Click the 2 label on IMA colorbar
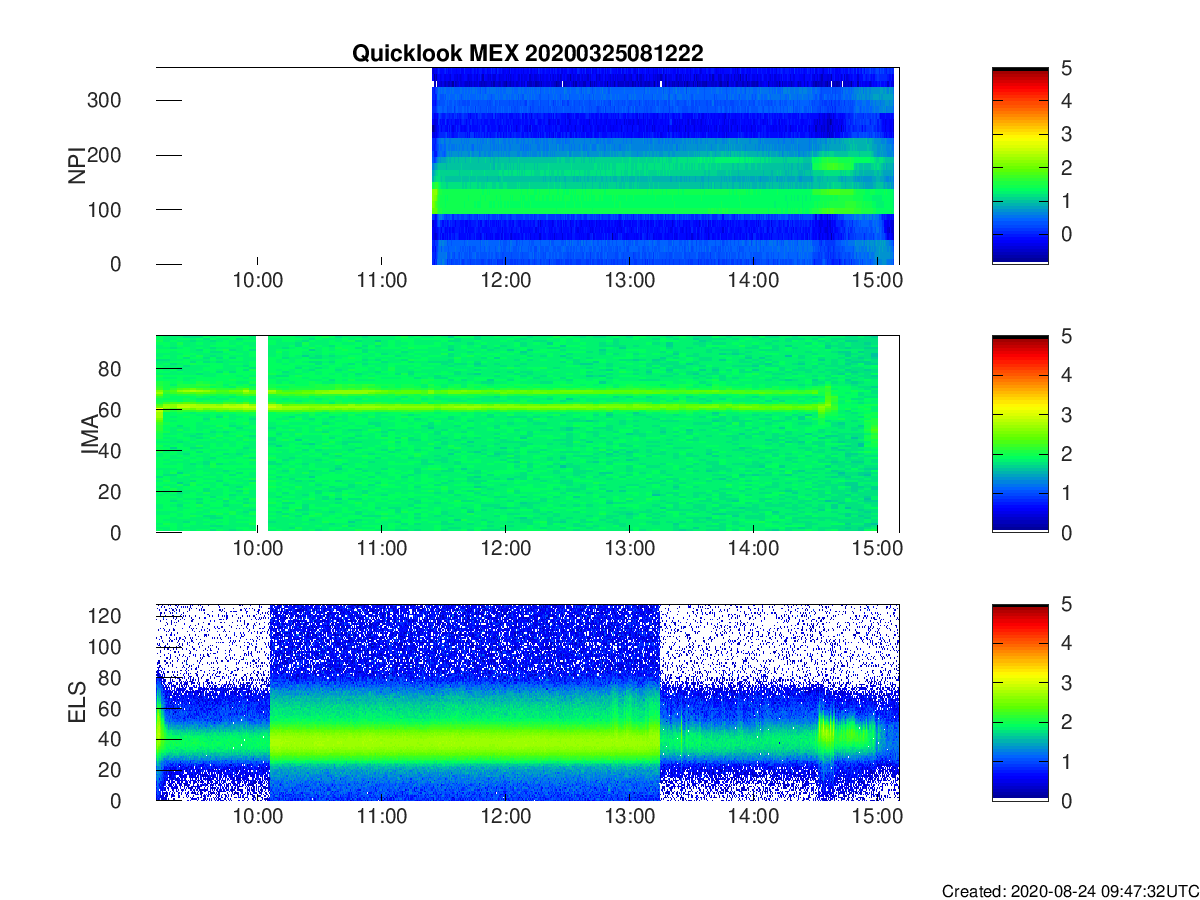Image resolution: width=1200 pixels, height=900 pixels. (x=1067, y=454)
